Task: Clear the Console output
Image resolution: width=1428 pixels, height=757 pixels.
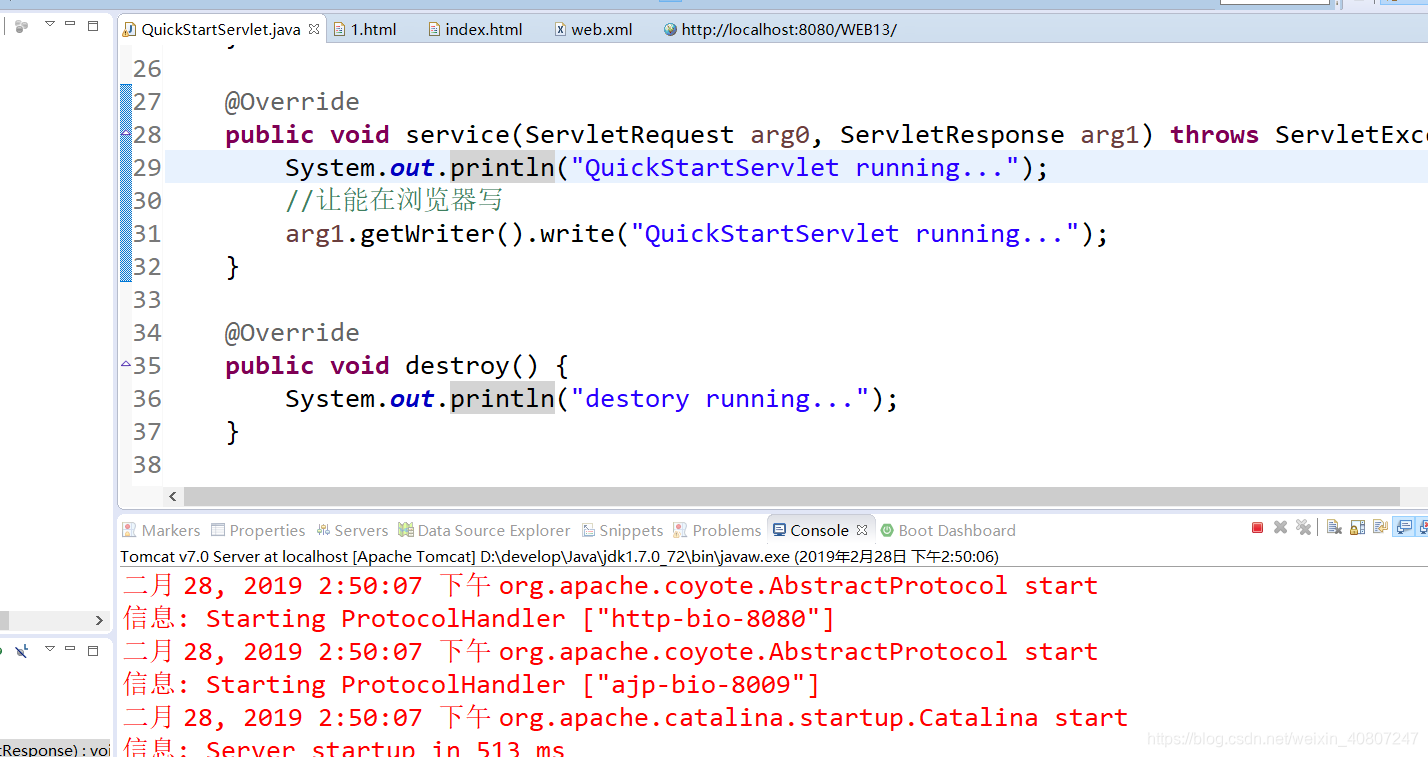Action: click(x=1334, y=527)
